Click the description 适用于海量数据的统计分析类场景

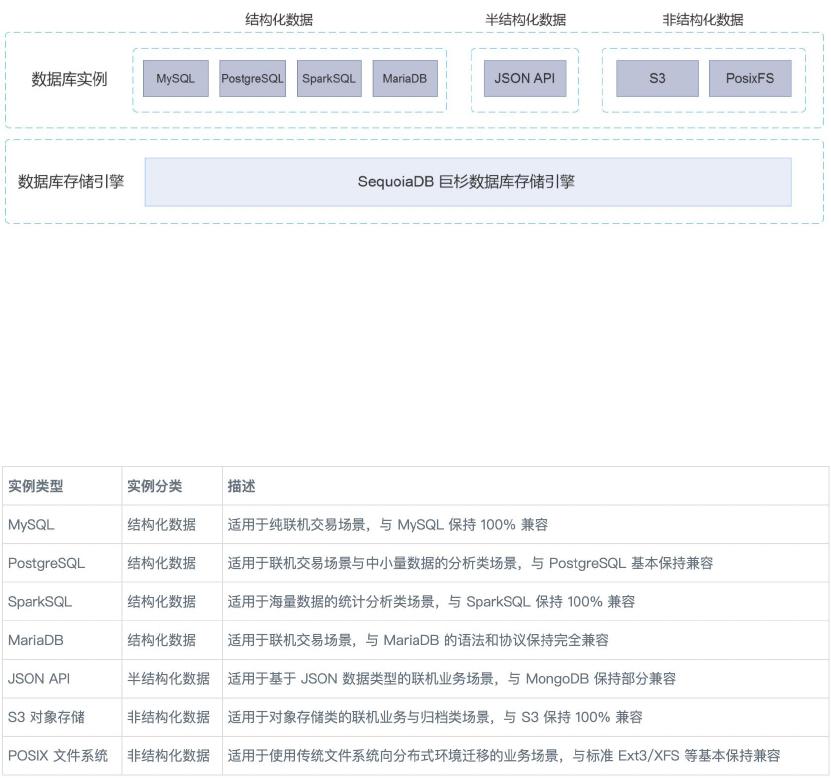click(x=431, y=602)
